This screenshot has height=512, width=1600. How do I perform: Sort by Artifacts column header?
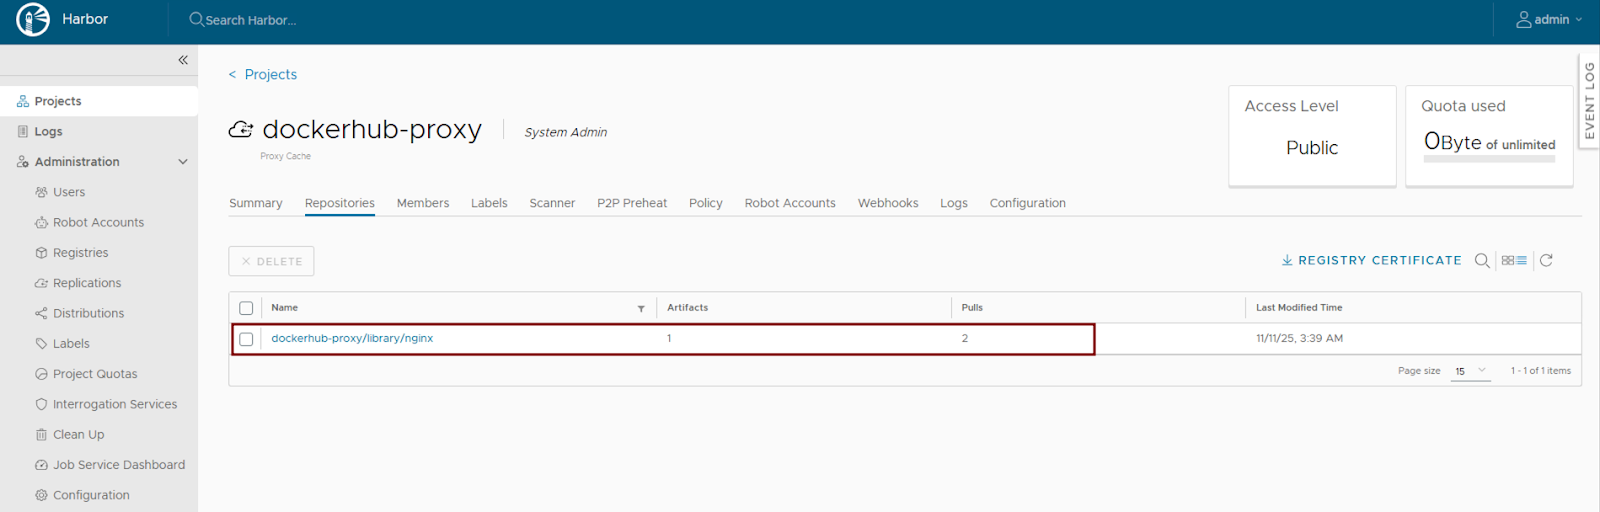(688, 308)
